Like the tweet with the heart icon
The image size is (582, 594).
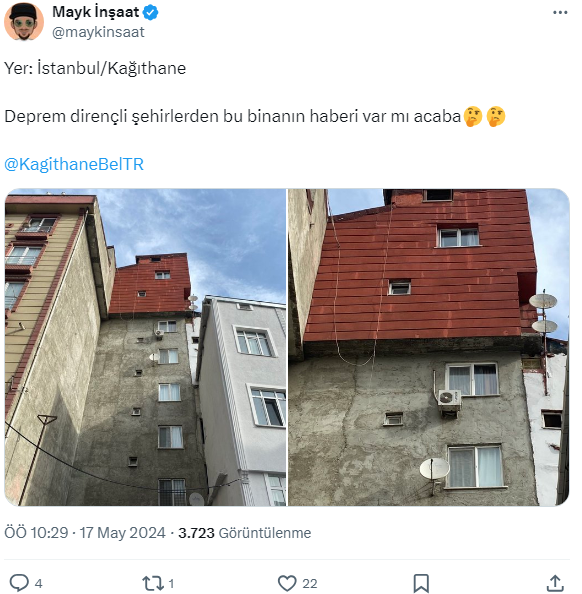(287, 583)
